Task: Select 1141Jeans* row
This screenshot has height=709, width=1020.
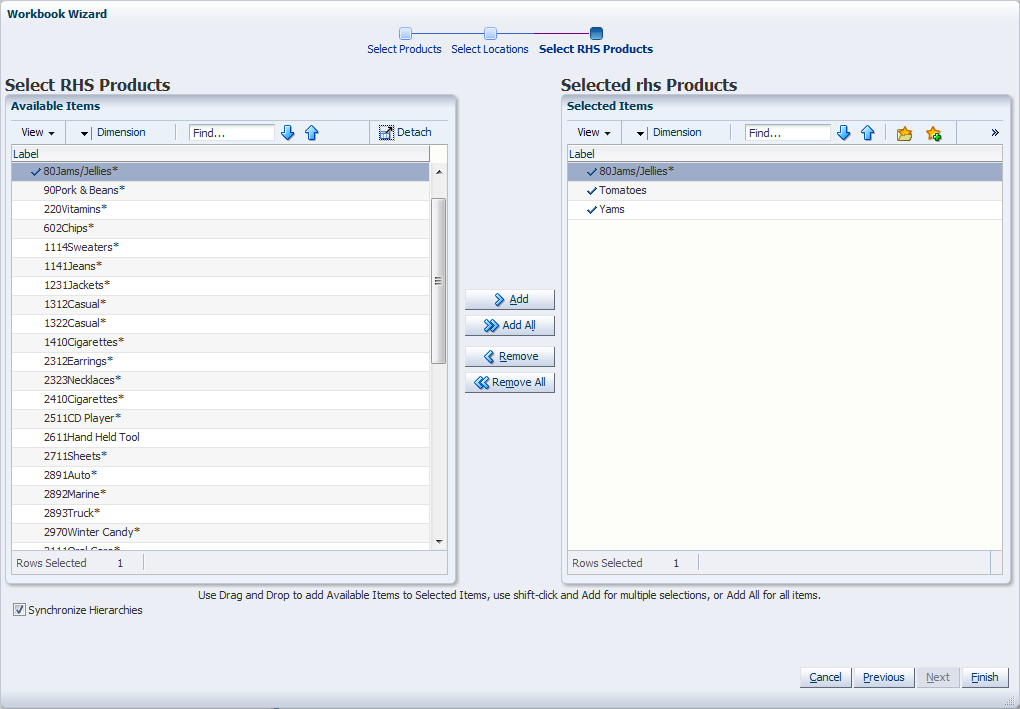Action: (x=221, y=266)
